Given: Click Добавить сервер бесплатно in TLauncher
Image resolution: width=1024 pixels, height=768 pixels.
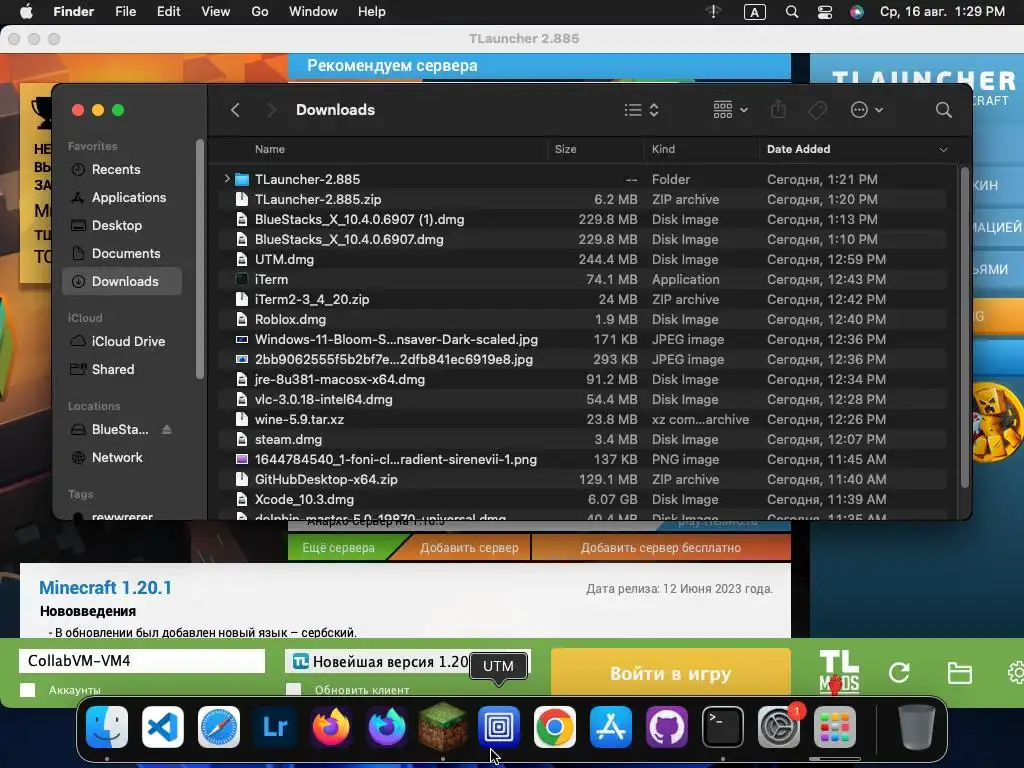Looking at the screenshot, I should [661, 547].
